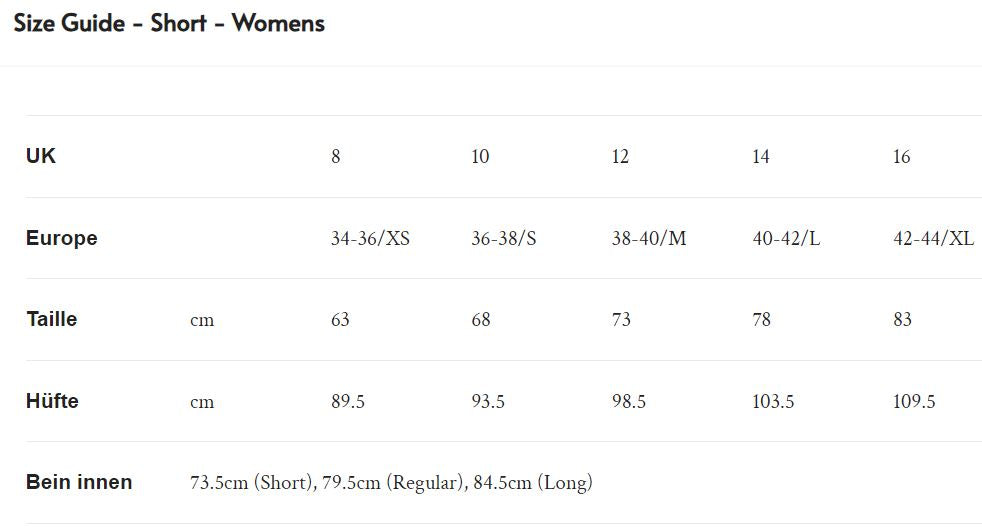Click the Hüfte row label
982x531 pixels.
click(52, 401)
